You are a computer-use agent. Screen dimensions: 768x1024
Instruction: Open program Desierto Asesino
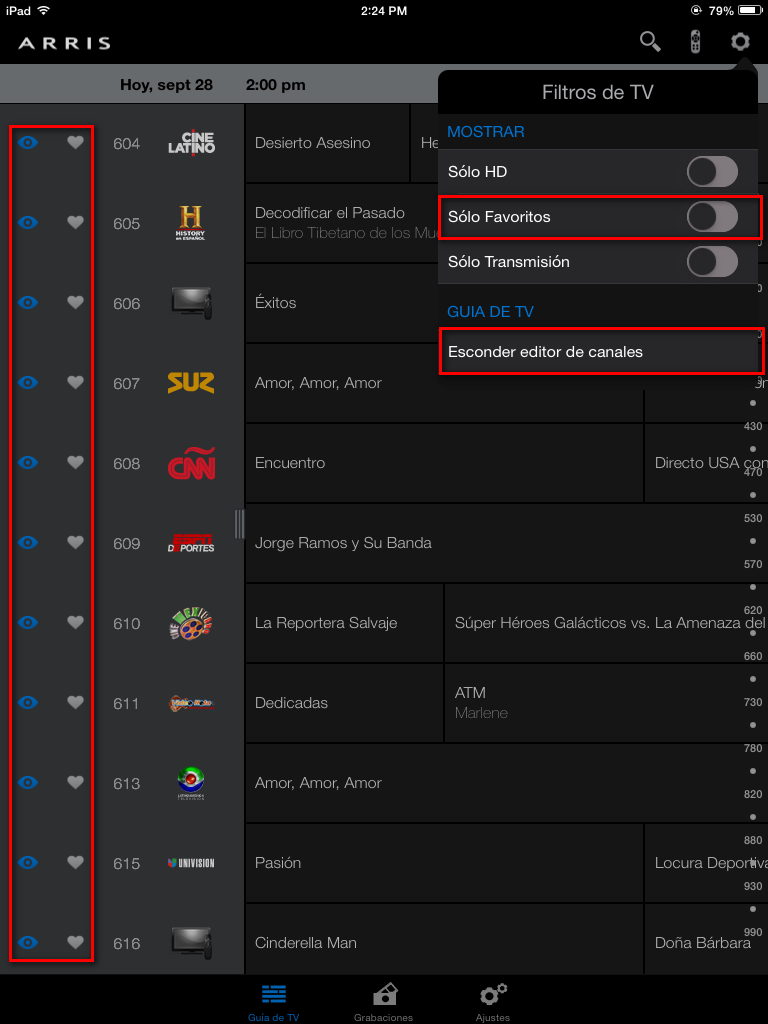pyautogui.click(x=327, y=143)
